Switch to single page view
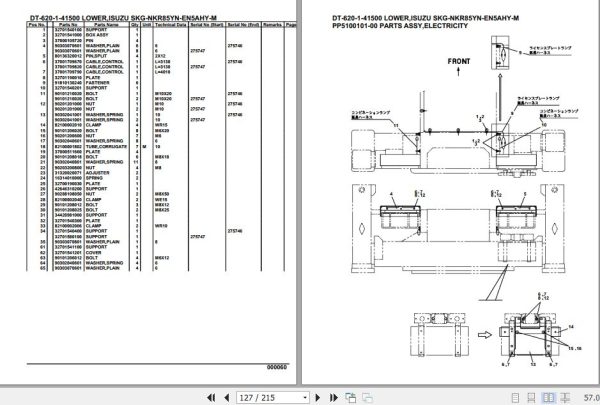Viewport: 600px width, 405px height. tap(515, 398)
